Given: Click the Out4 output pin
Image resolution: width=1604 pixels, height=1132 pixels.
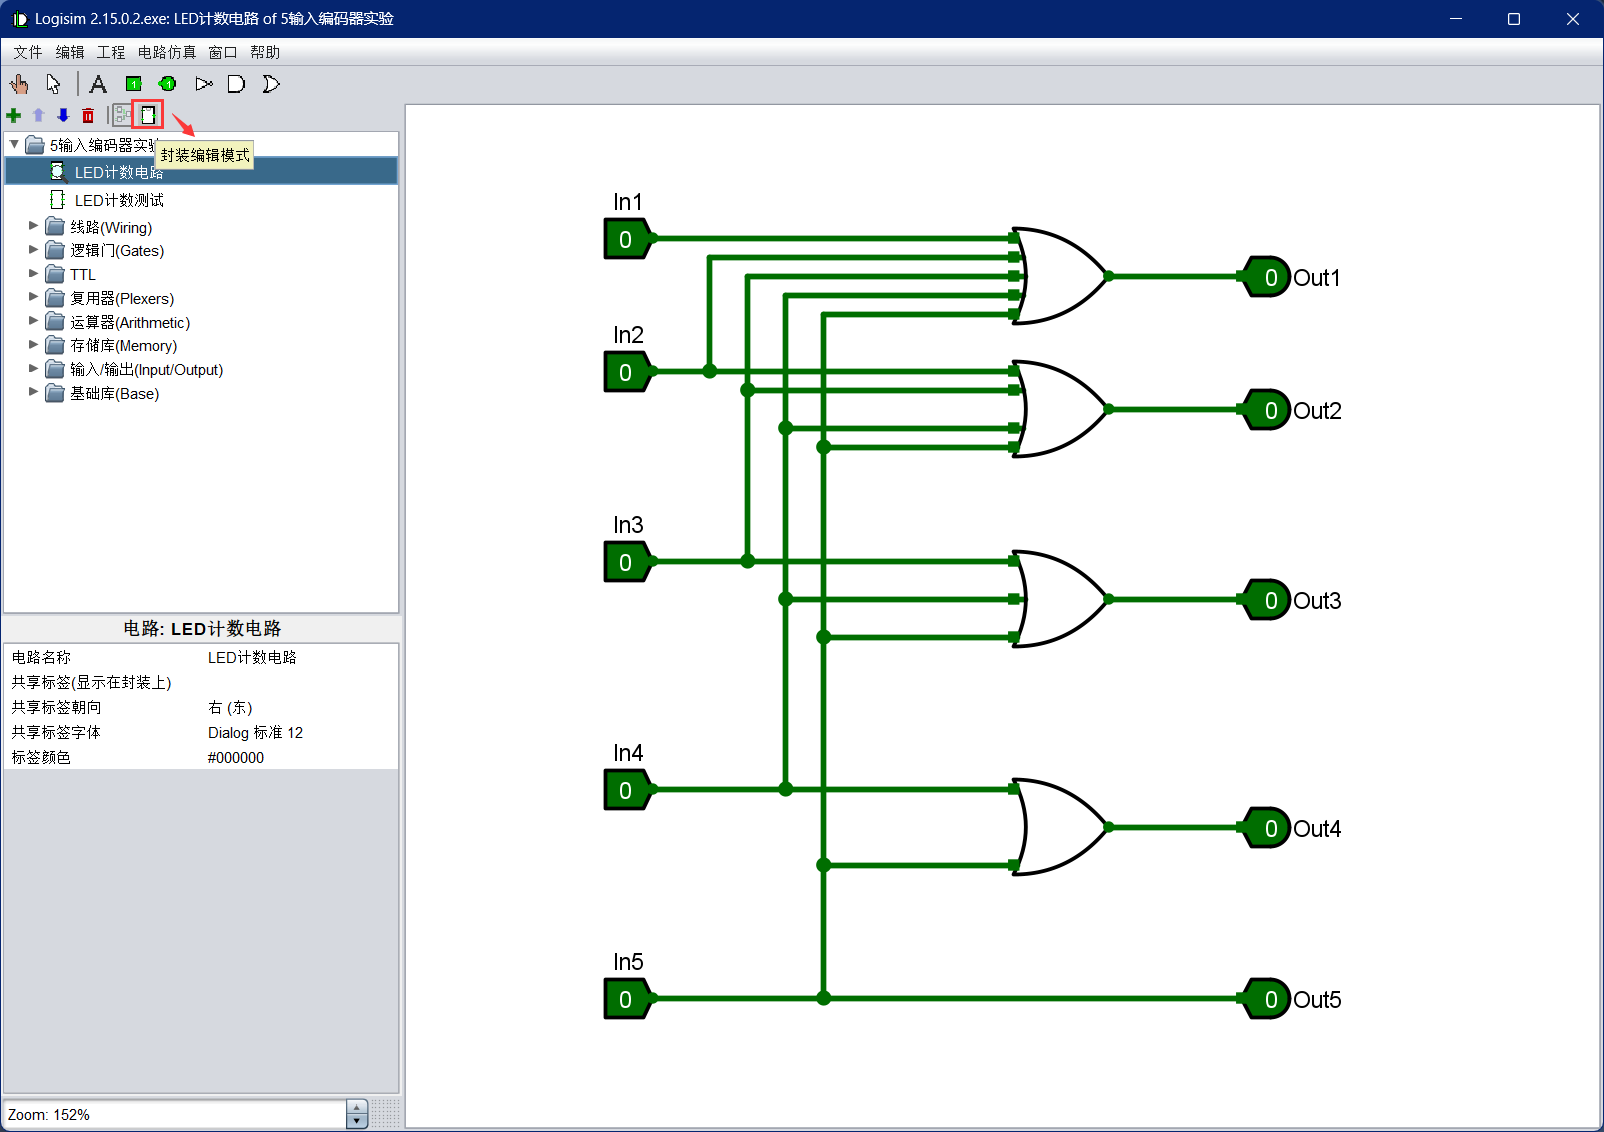Looking at the screenshot, I should [1268, 829].
